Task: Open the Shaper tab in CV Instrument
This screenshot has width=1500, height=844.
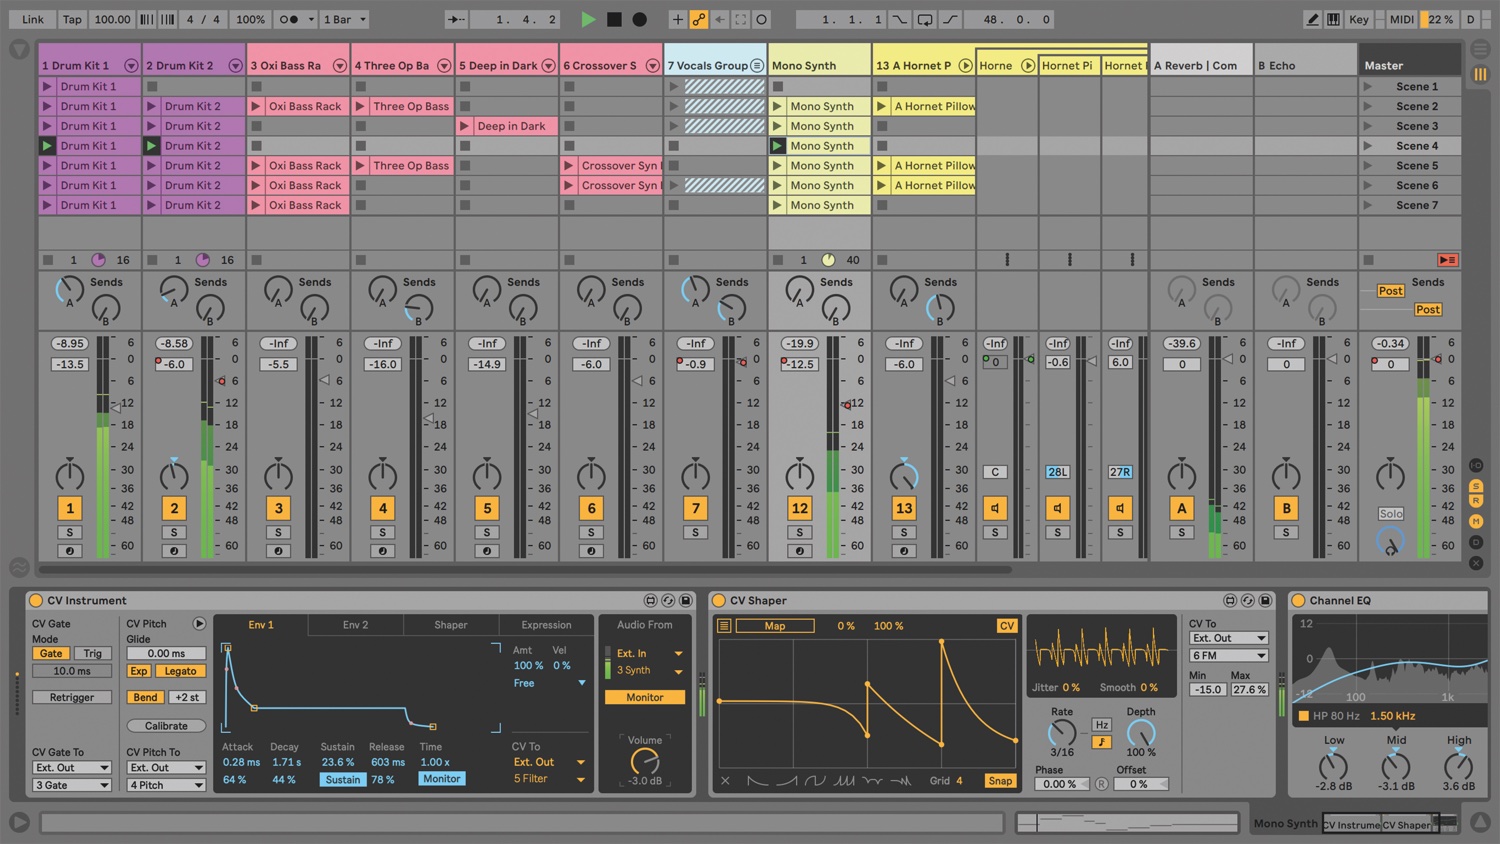Action: pyautogui.click(x=451, y=625)
